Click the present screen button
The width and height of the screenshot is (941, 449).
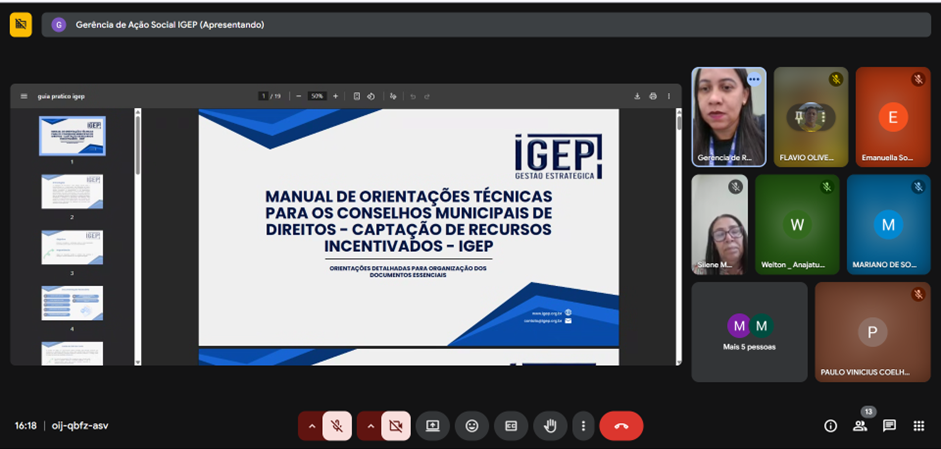pos(433,425)
